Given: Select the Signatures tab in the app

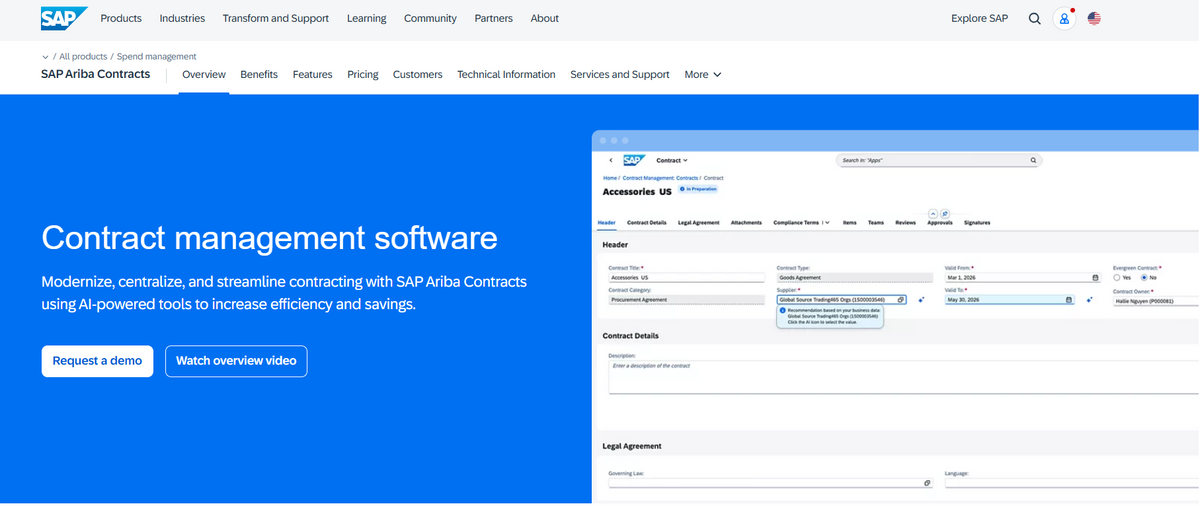Looking at the screenshot, I should [x=977, y=222].
